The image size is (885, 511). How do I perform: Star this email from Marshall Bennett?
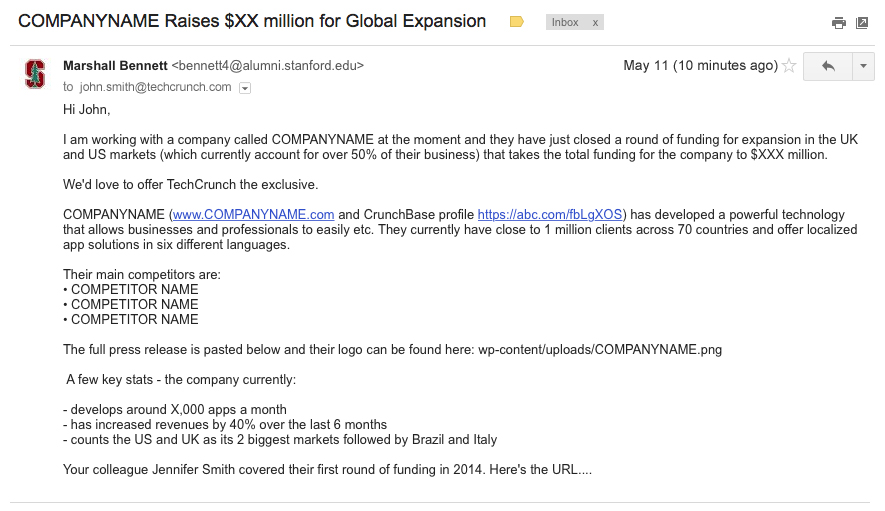789,66
